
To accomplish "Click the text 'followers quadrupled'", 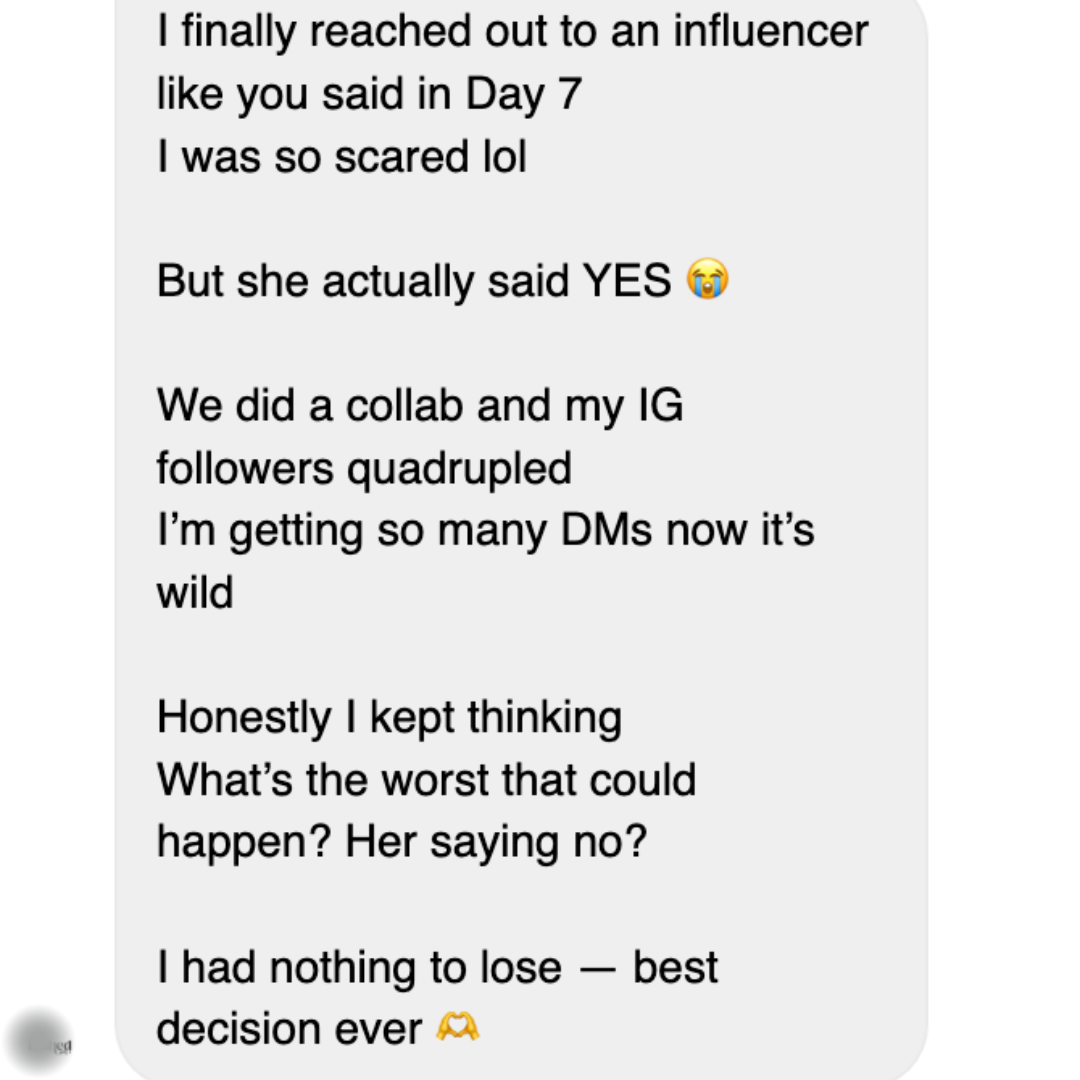I will pos(364,469).
